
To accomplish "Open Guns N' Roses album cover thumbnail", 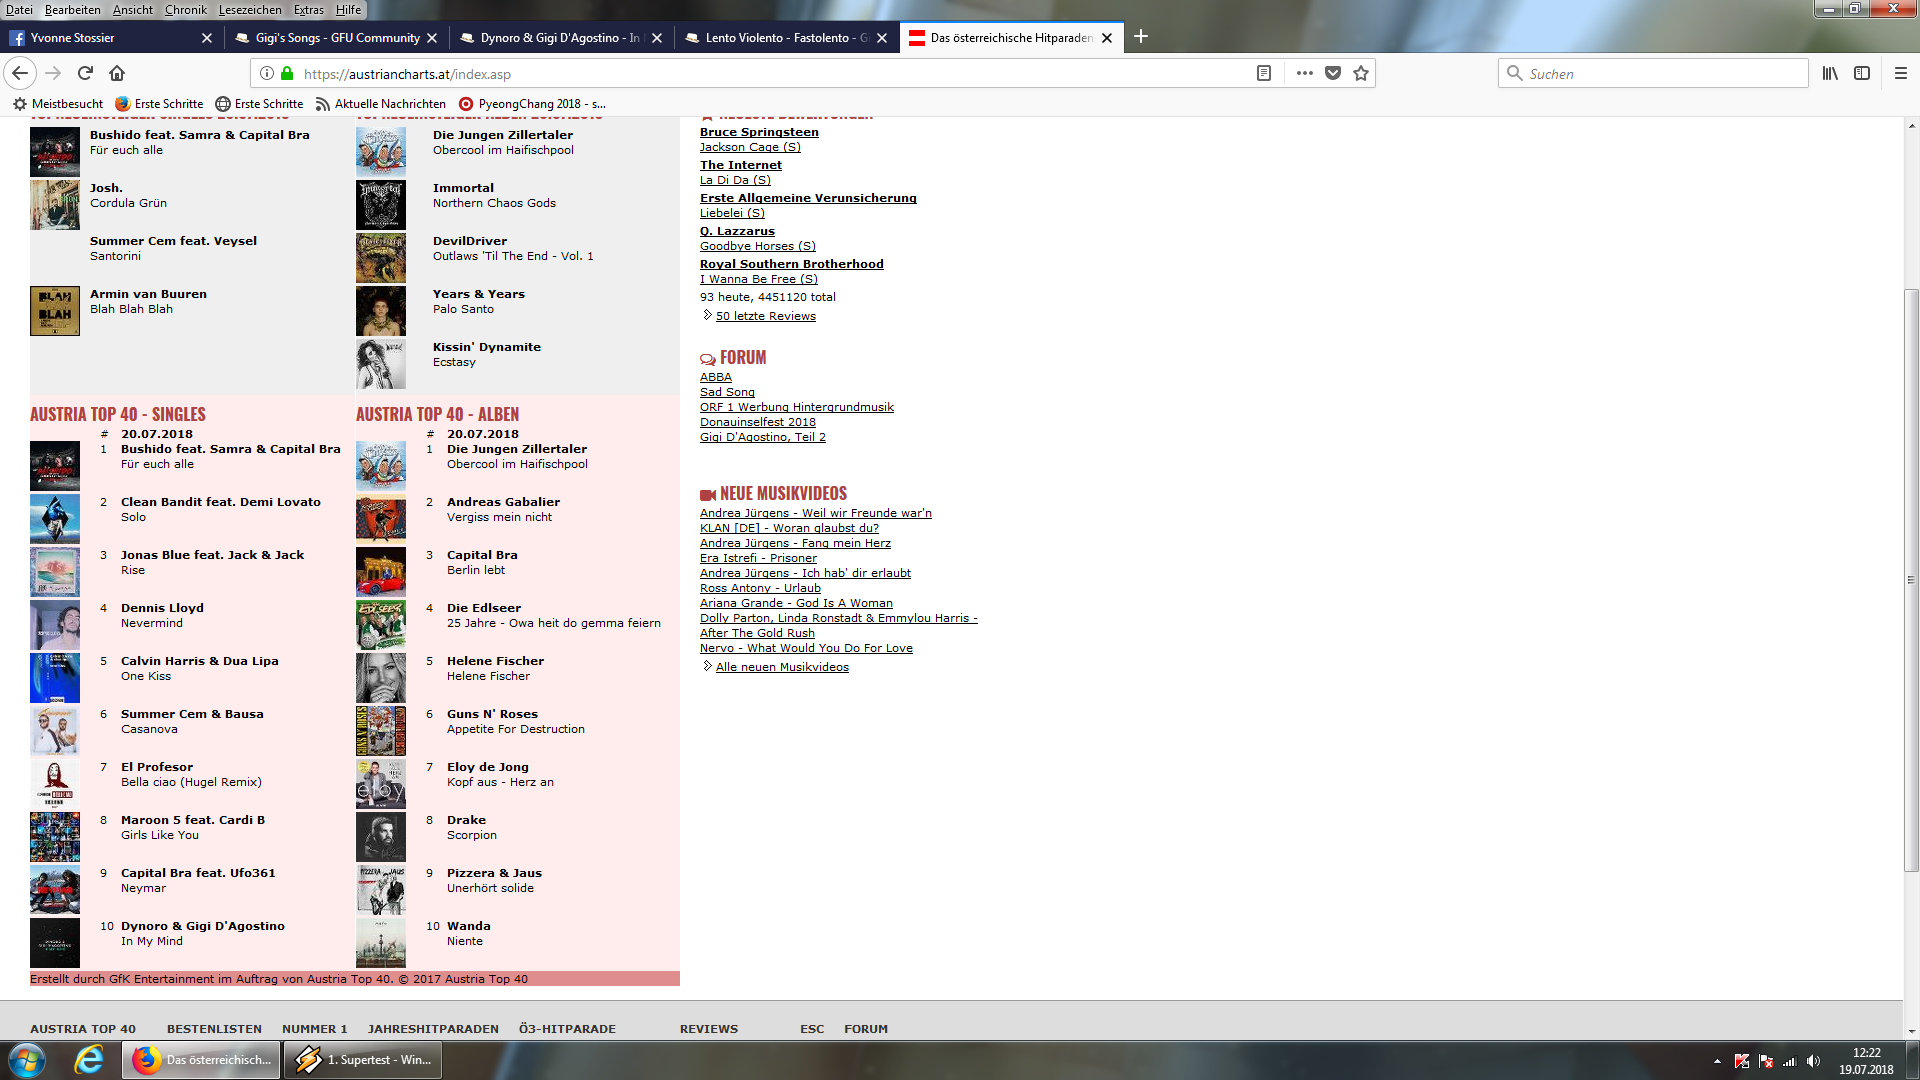I will [x=381, y=730].
